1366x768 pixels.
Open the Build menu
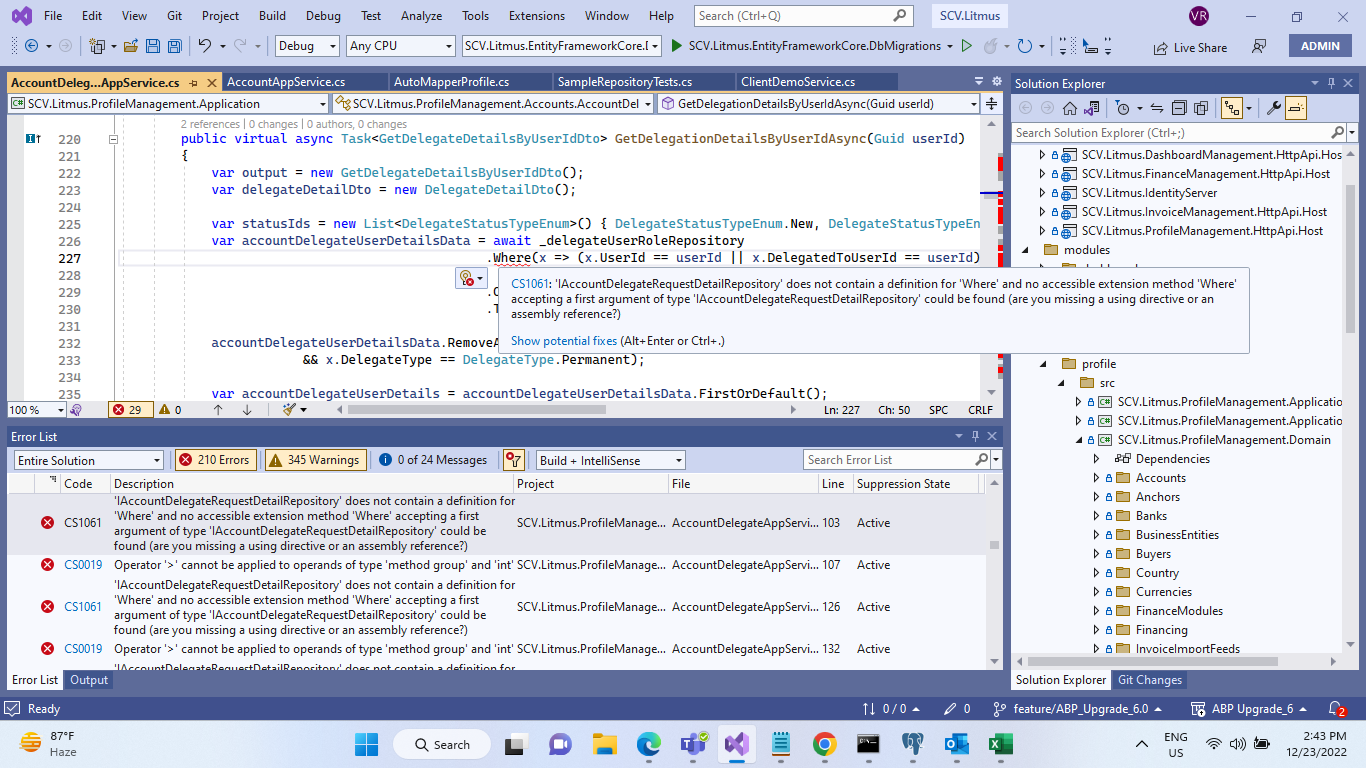coord(272,16)
